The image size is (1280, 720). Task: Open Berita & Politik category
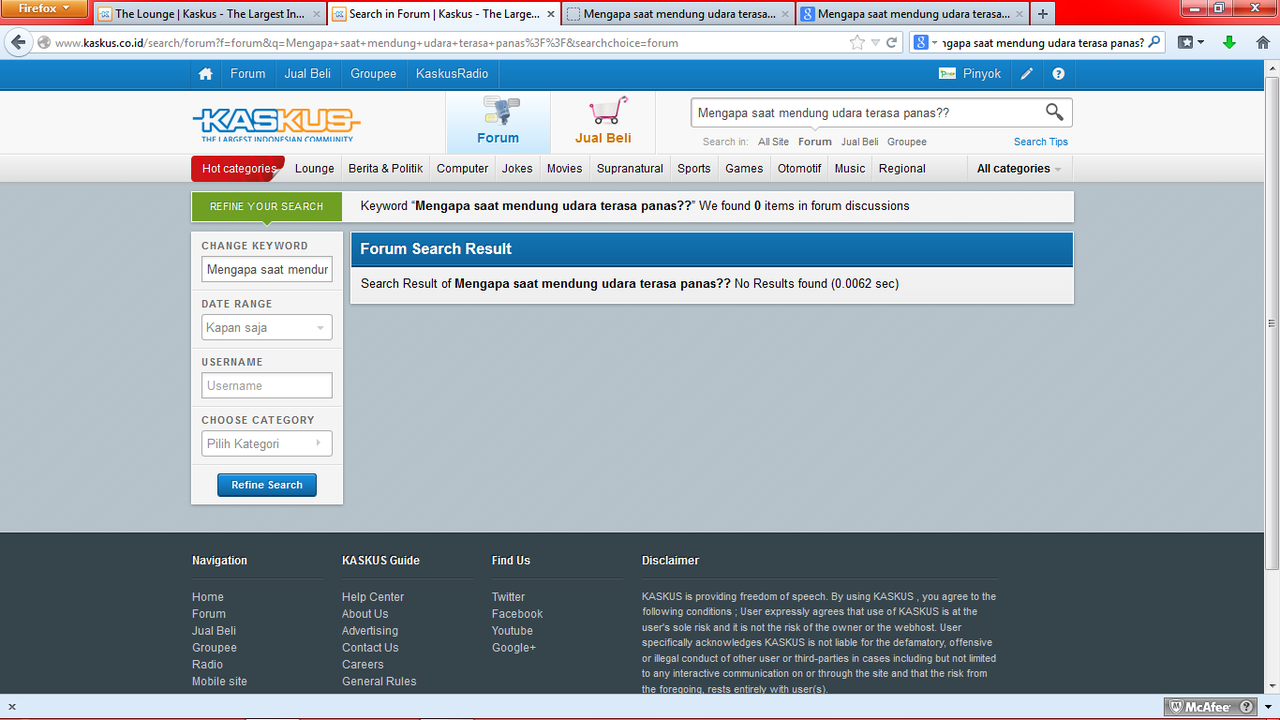pos(386,169)
